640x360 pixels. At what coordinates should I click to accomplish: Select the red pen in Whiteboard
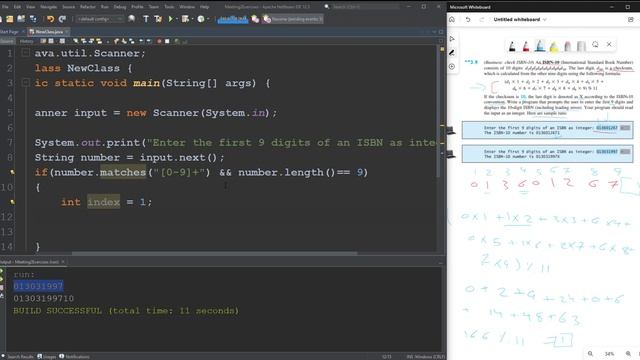click(526, 46)
